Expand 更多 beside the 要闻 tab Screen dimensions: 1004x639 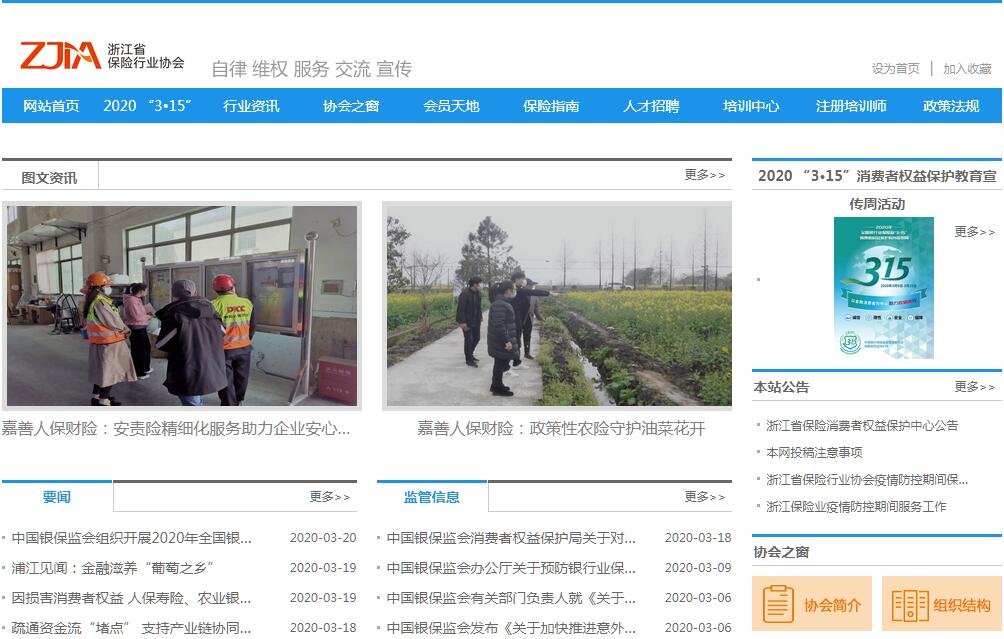click(x=329, y=497)
